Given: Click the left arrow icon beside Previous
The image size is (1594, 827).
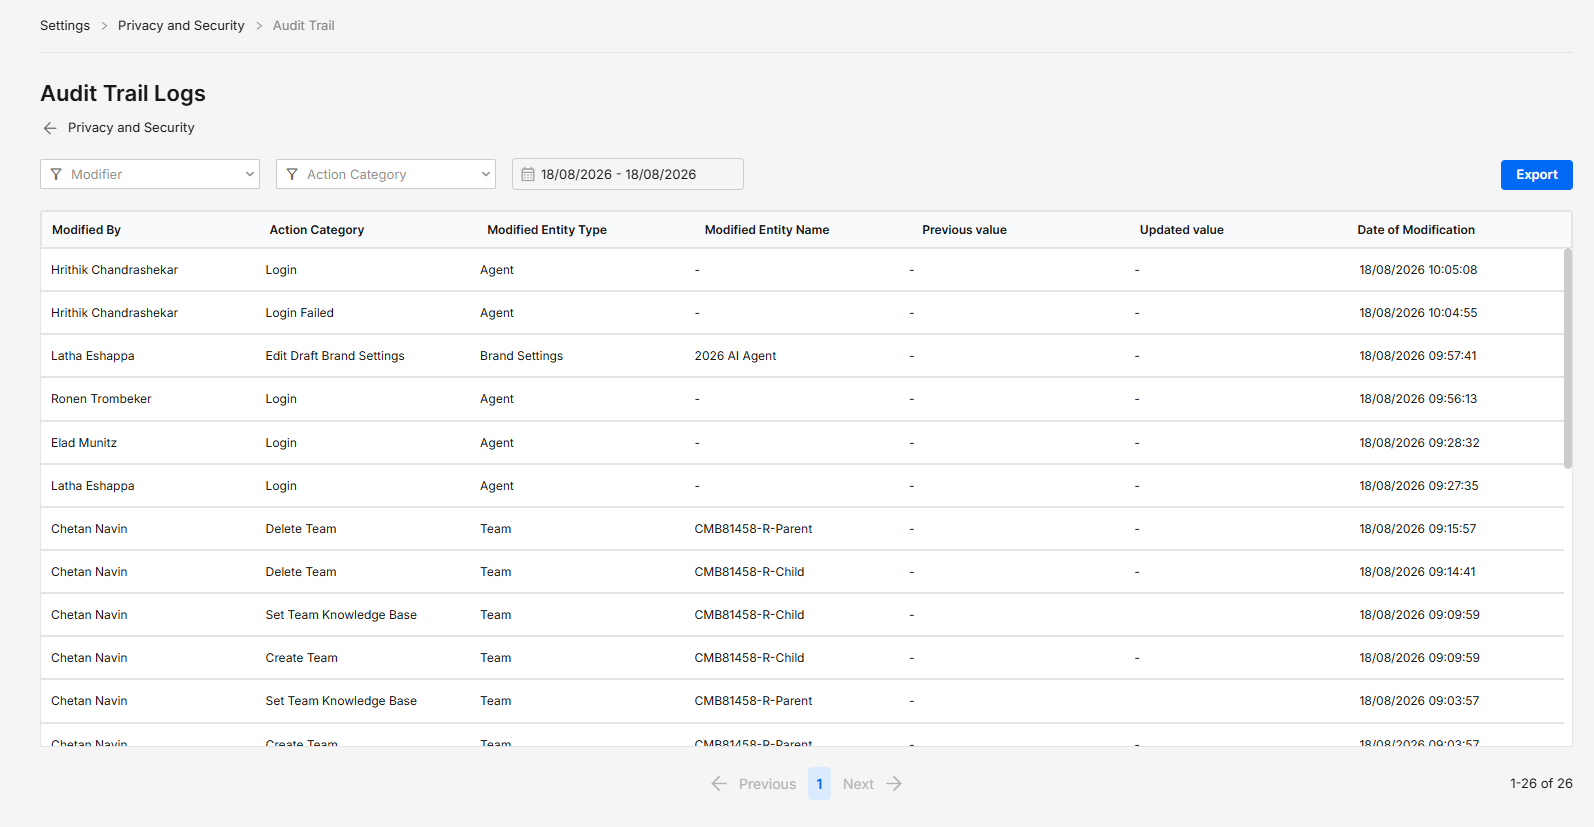Looking at the screenshot, I should tap(719, 784).
